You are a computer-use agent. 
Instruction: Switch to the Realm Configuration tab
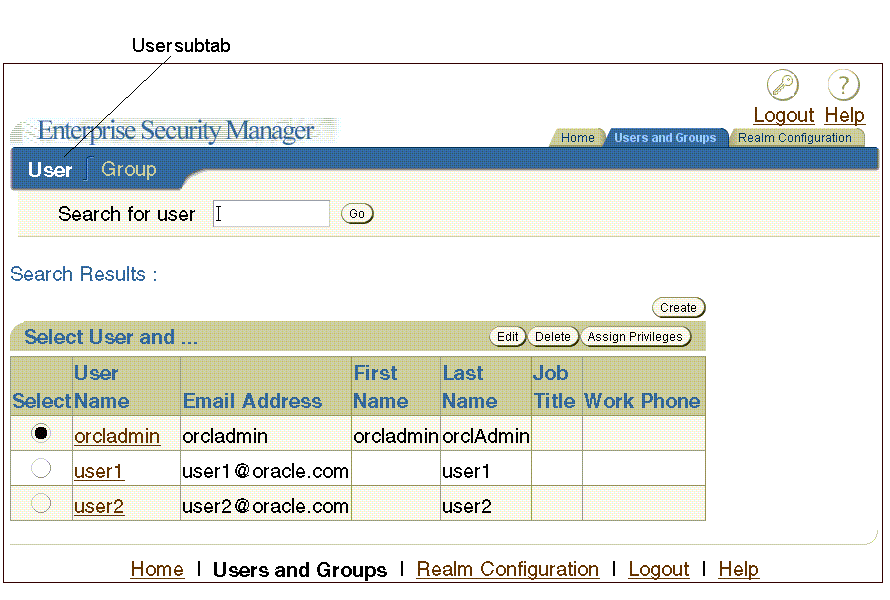[794, 138]
